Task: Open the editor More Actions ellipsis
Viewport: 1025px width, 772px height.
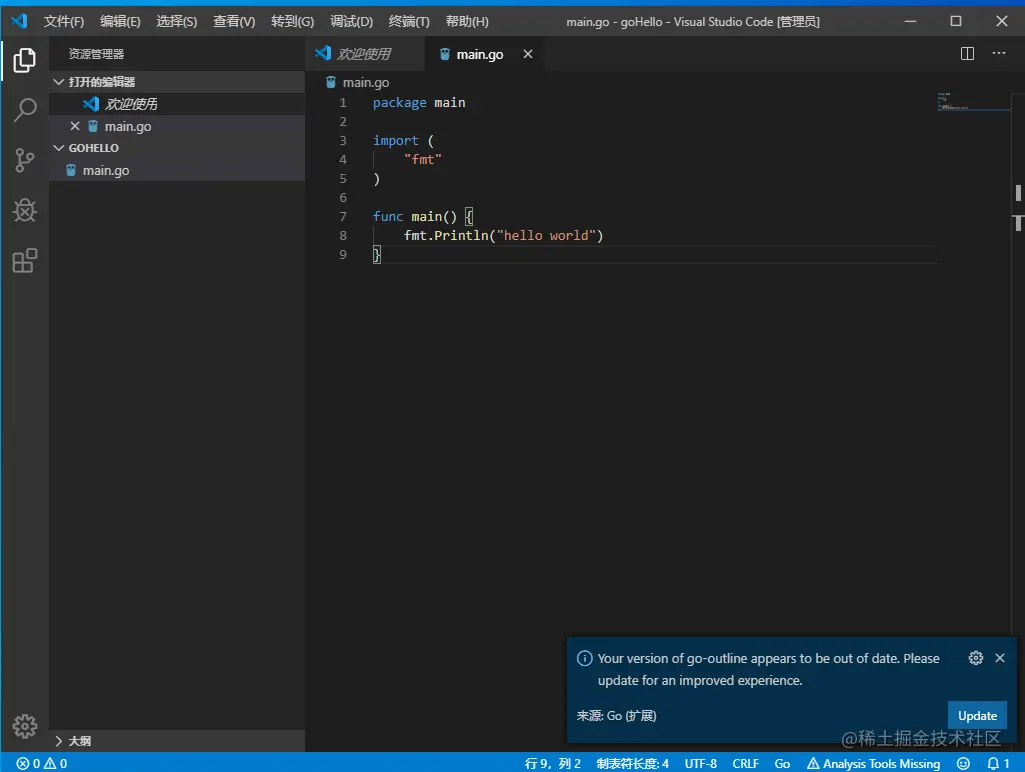Action: (999, 54)
